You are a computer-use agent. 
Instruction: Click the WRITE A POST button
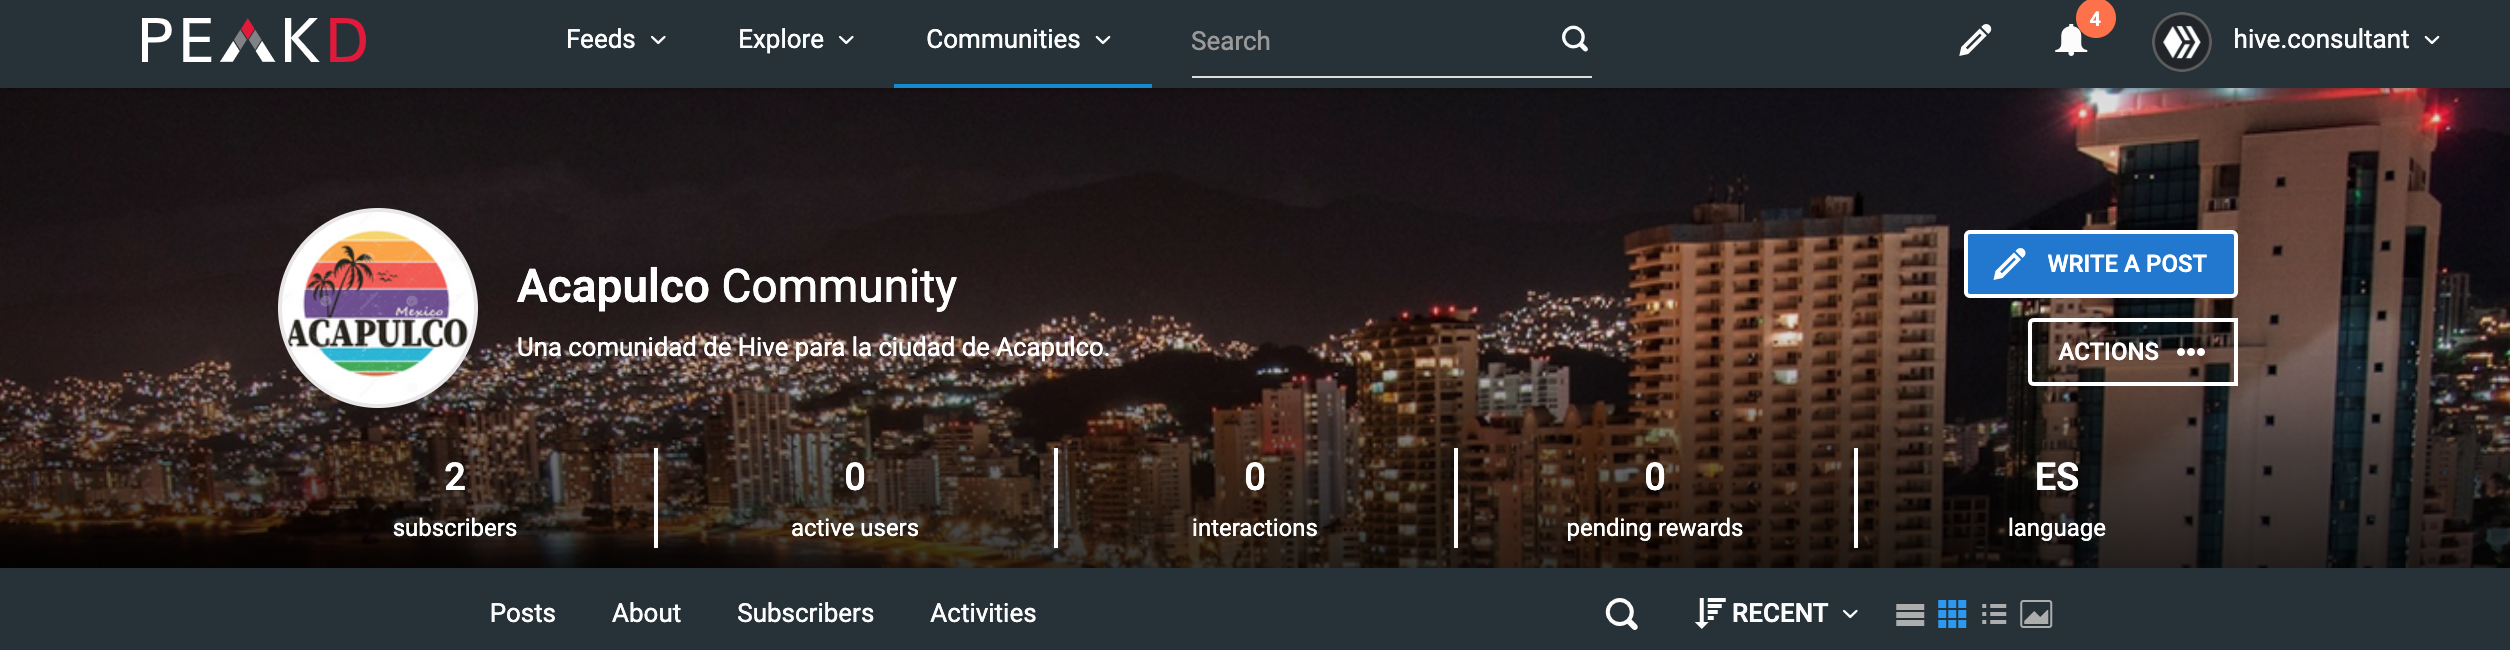(2100, 264)
